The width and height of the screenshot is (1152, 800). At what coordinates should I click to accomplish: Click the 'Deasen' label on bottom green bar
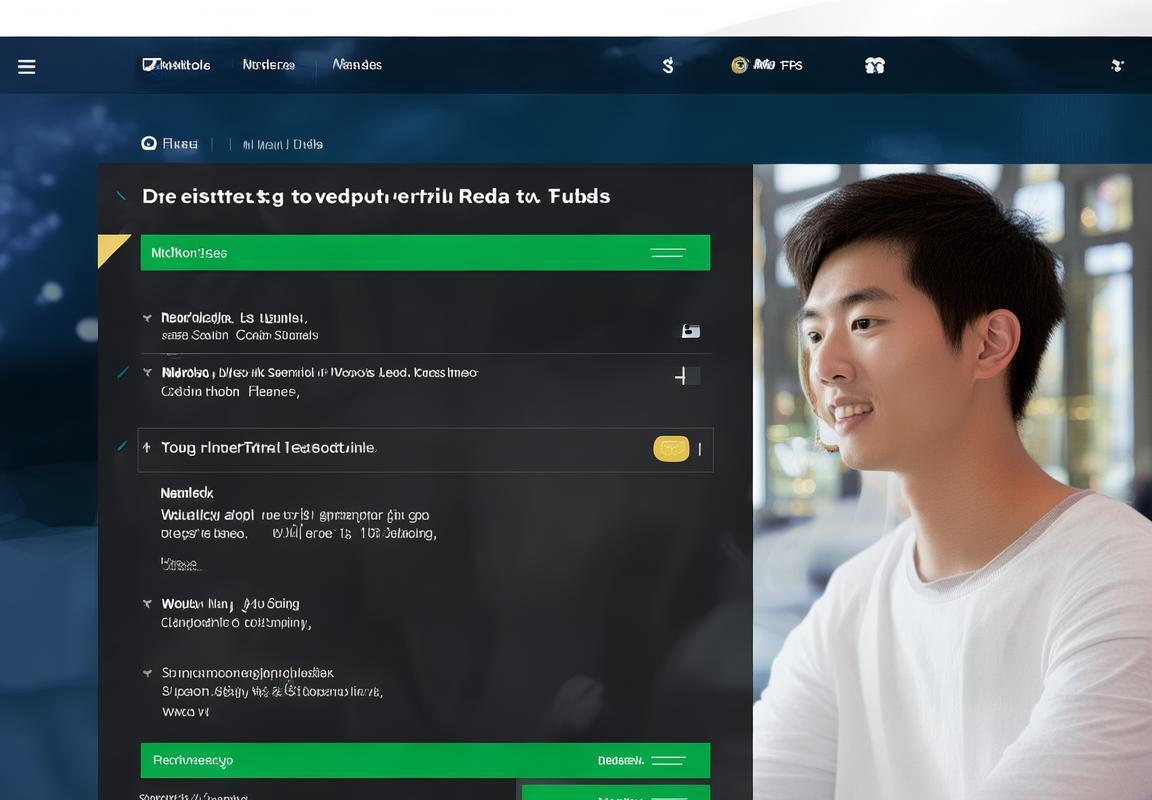click(620, 760)
